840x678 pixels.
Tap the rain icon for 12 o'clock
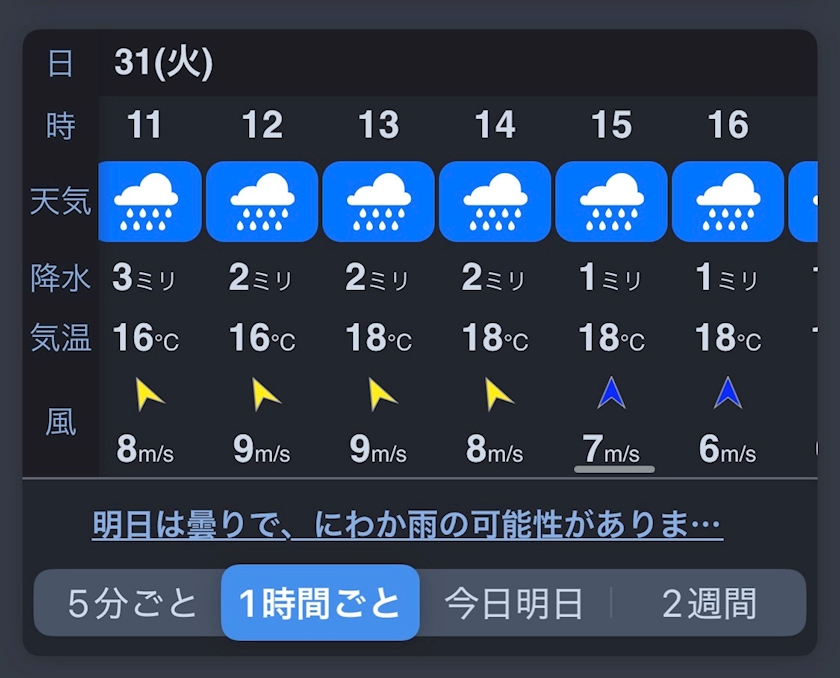coord(262,201)
